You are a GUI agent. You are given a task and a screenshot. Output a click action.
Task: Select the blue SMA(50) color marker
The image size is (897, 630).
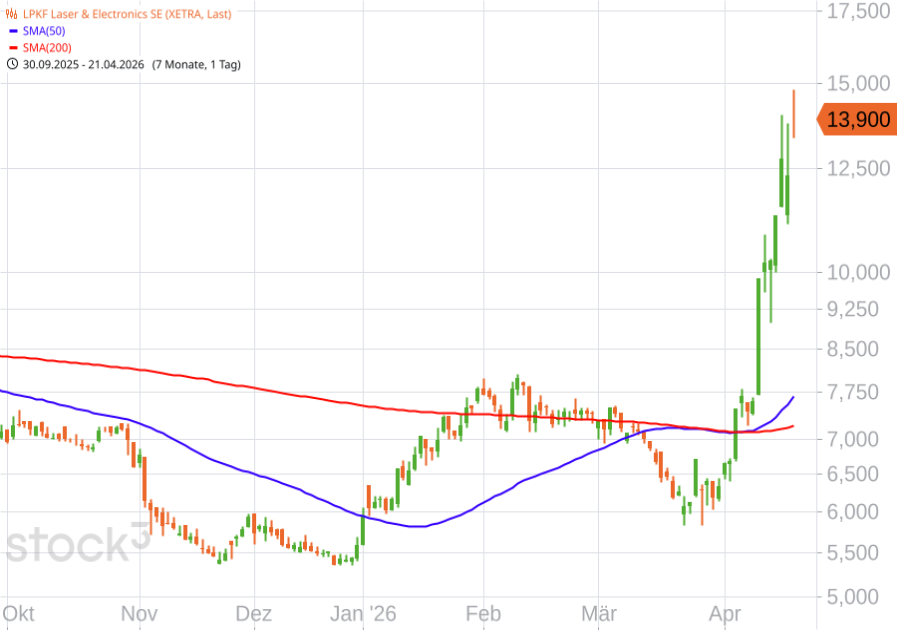point(13,31)
